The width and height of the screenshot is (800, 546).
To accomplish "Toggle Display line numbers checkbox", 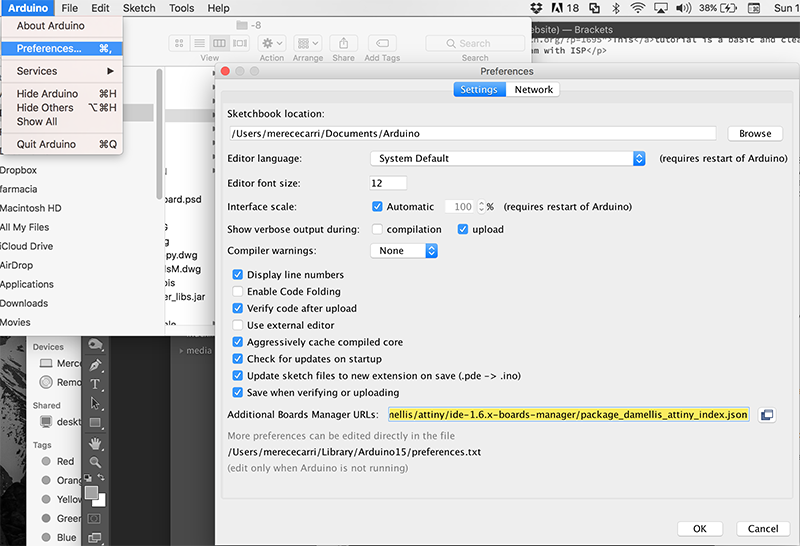I will tap(237, 275).
